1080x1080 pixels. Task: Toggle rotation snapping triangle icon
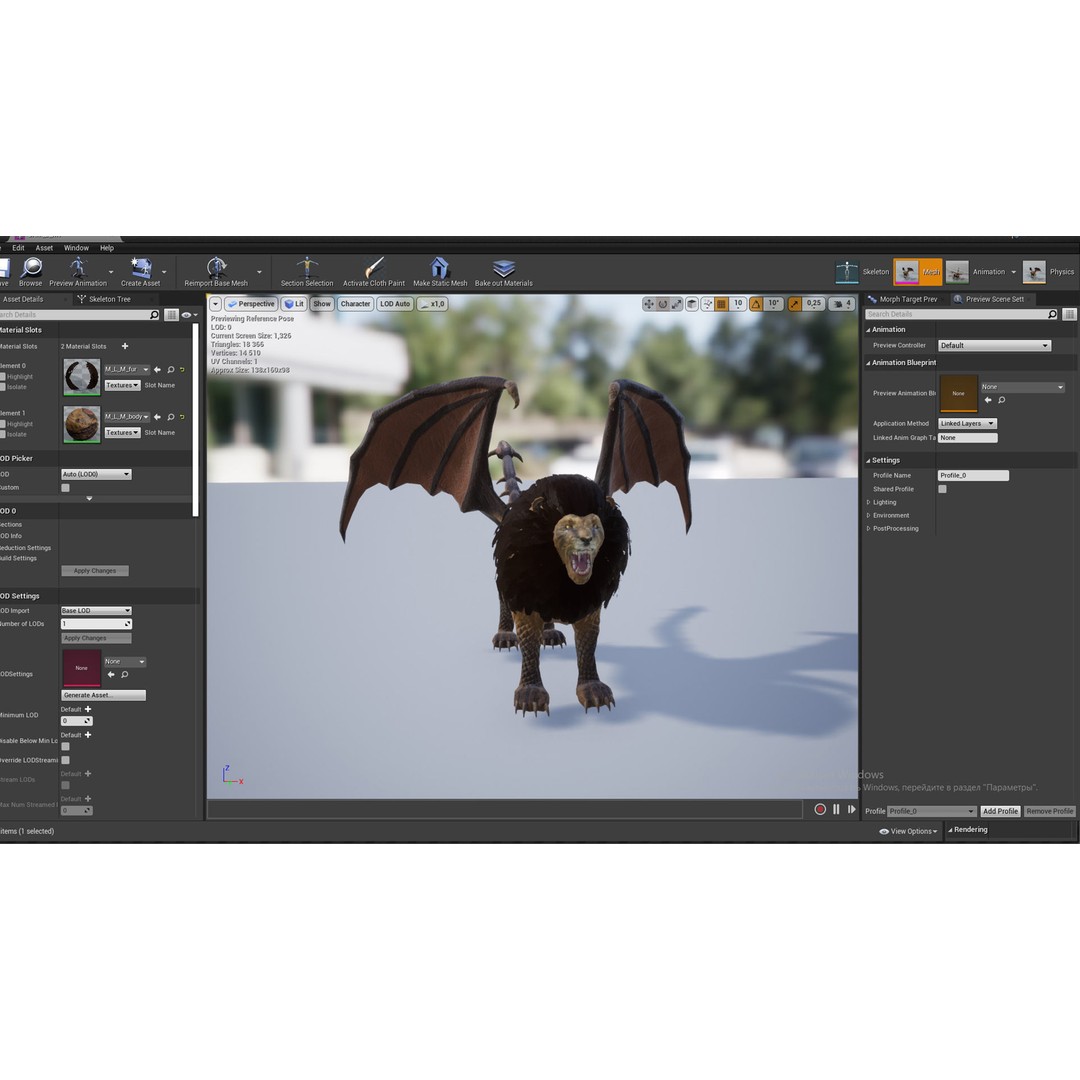756,304
